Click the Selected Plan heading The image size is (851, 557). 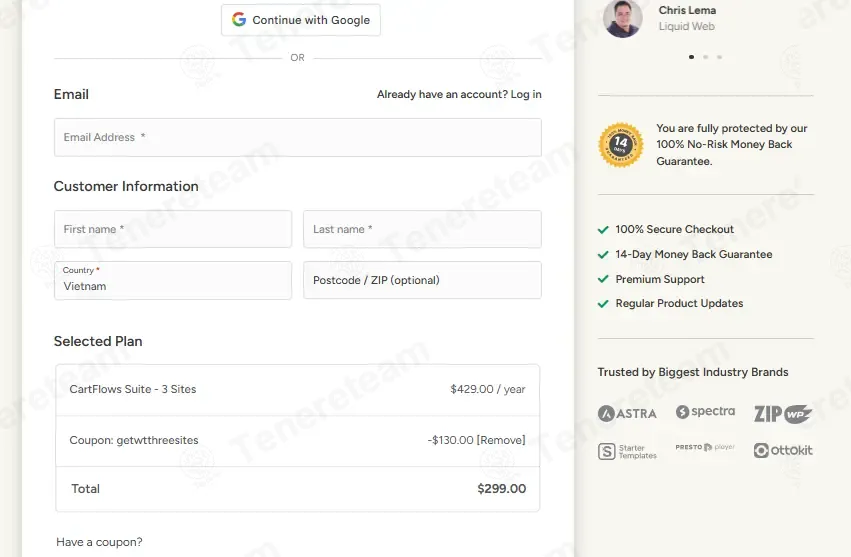click(98, 341)
